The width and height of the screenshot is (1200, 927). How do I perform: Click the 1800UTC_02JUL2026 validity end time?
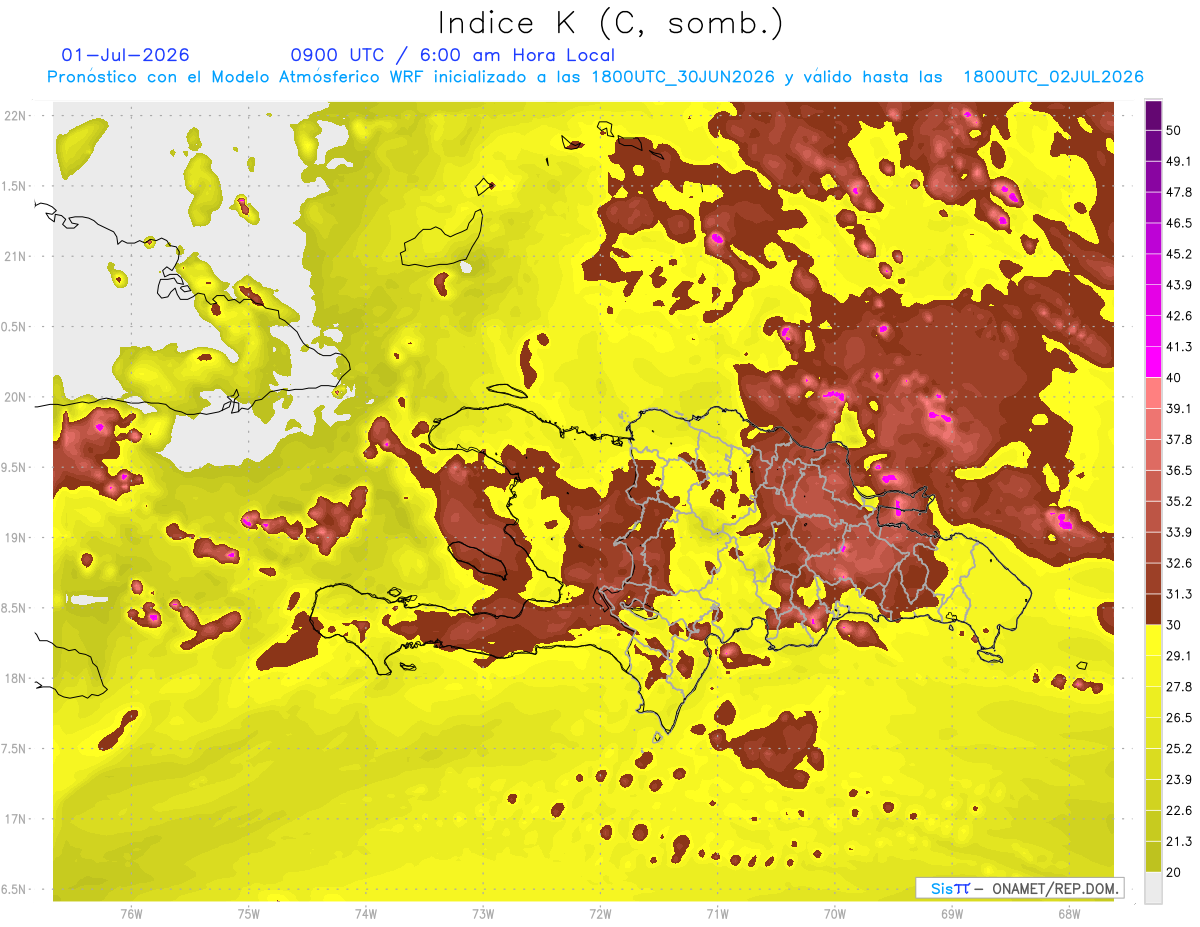pyautogui.click(x=1053, y=77)
